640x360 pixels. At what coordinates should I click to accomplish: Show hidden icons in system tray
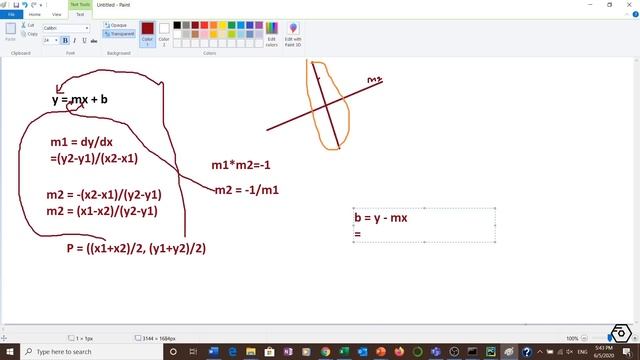click(540, 351)
